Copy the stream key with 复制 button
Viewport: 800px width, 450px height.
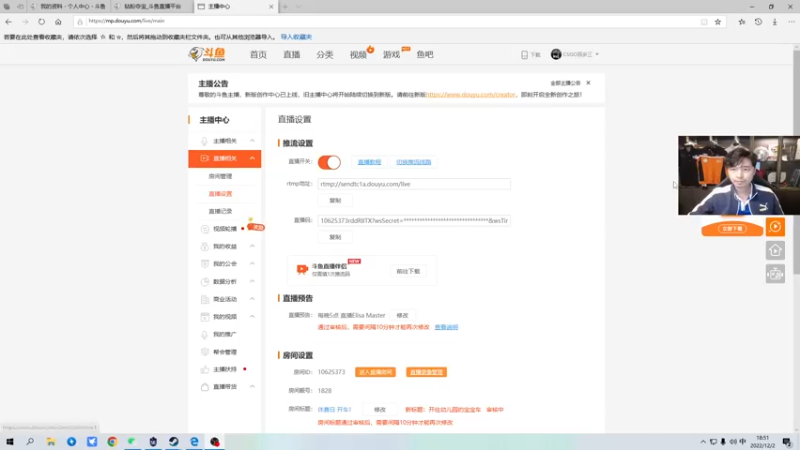pos(335,237)
